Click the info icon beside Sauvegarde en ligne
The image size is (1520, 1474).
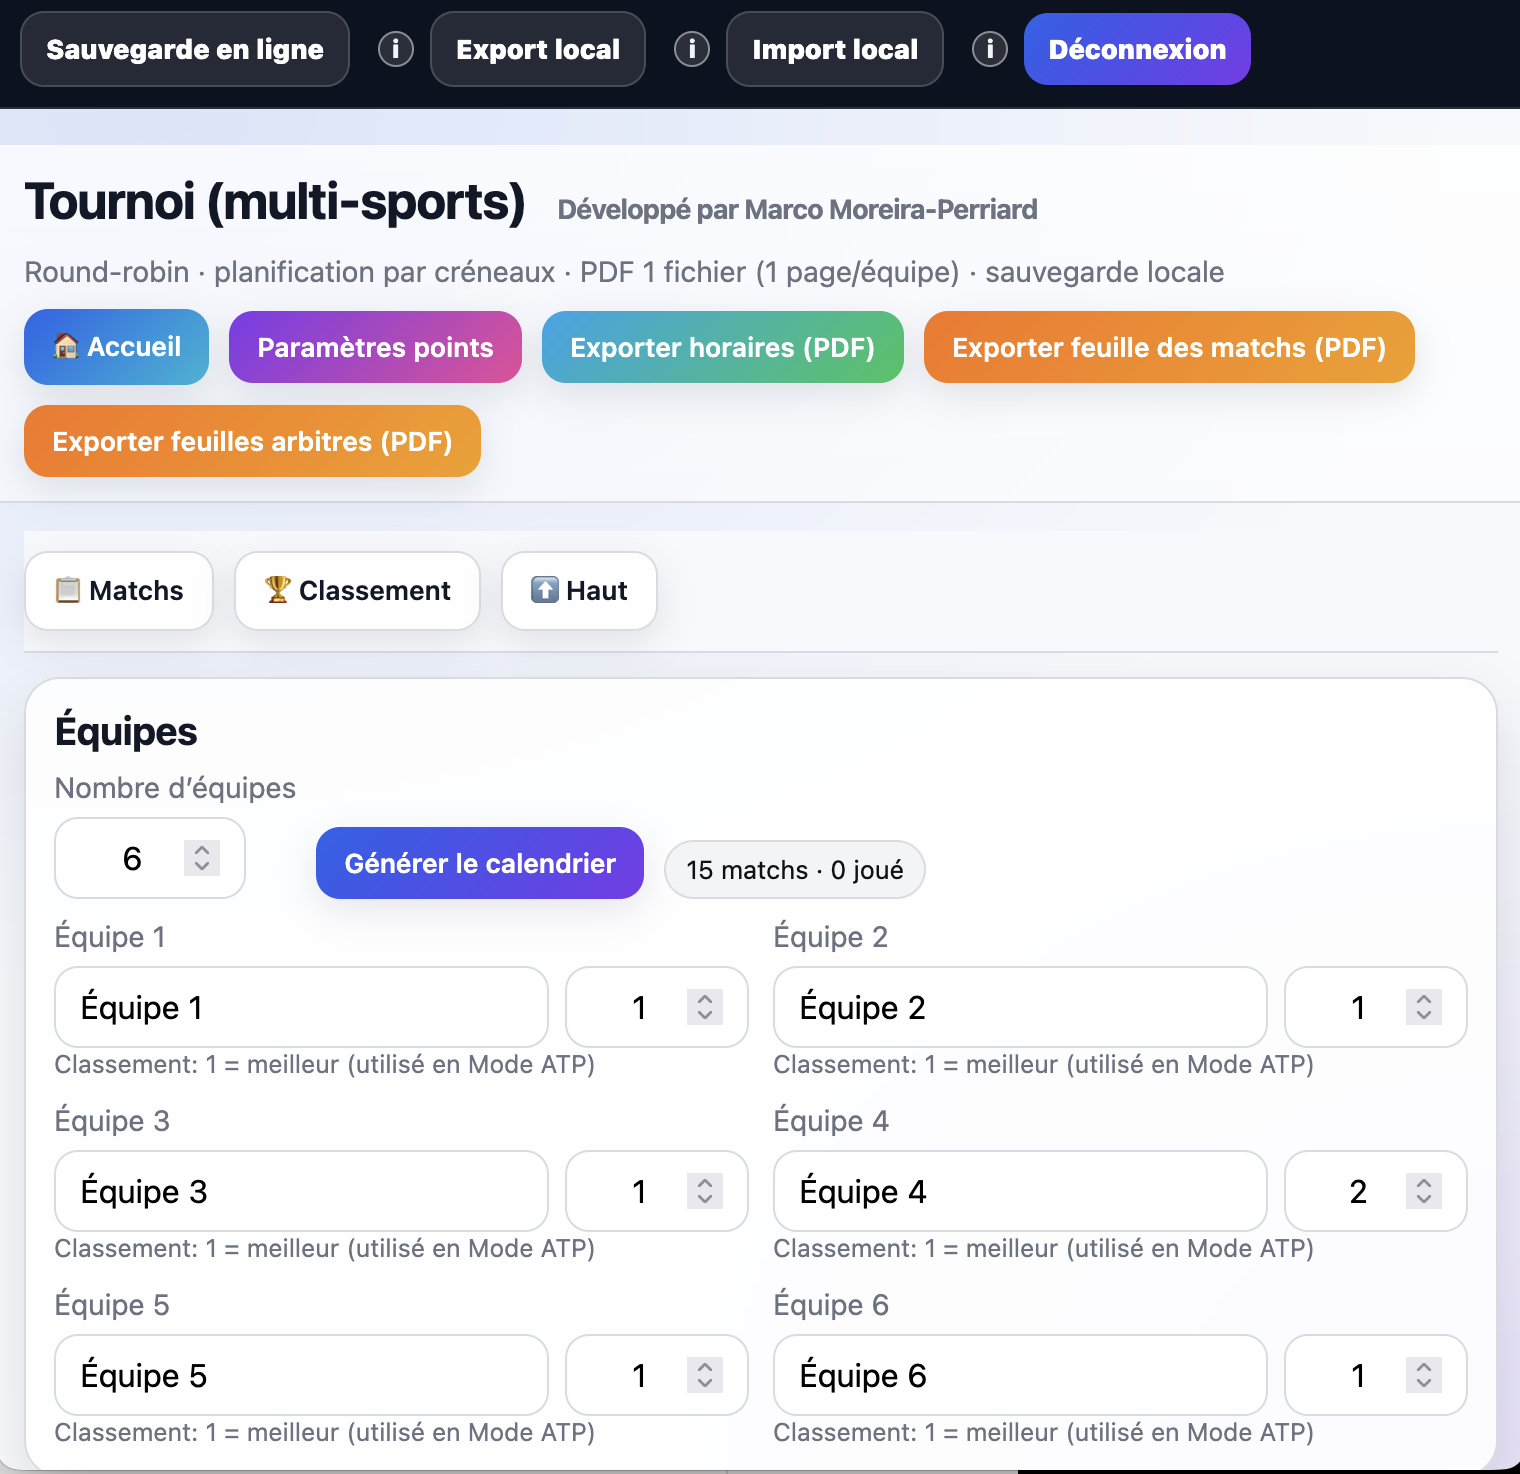tap(395, 48)
